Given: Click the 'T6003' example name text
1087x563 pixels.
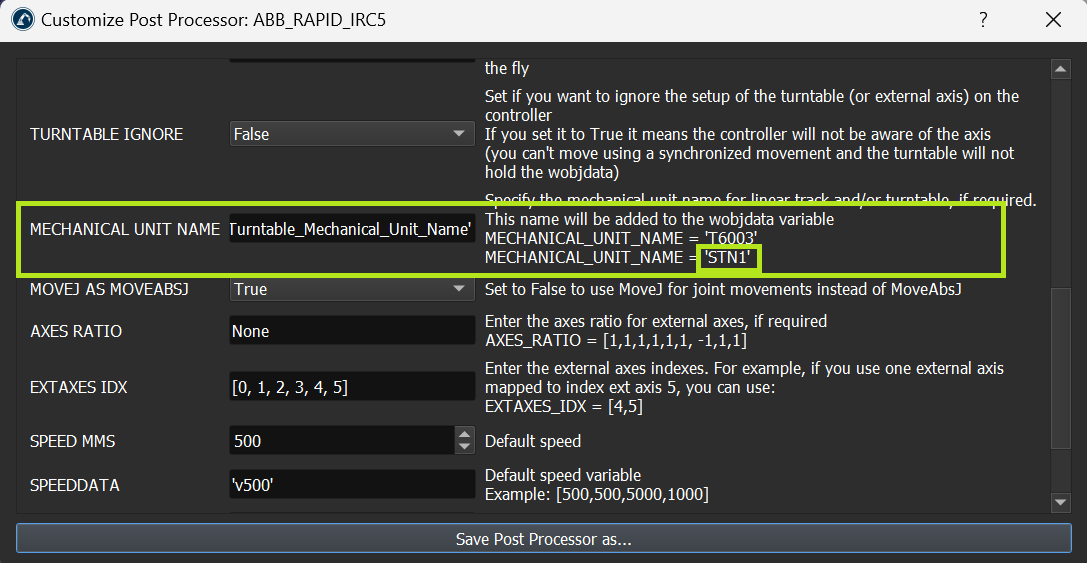Looking at the screenshot, I should (730, 238).
